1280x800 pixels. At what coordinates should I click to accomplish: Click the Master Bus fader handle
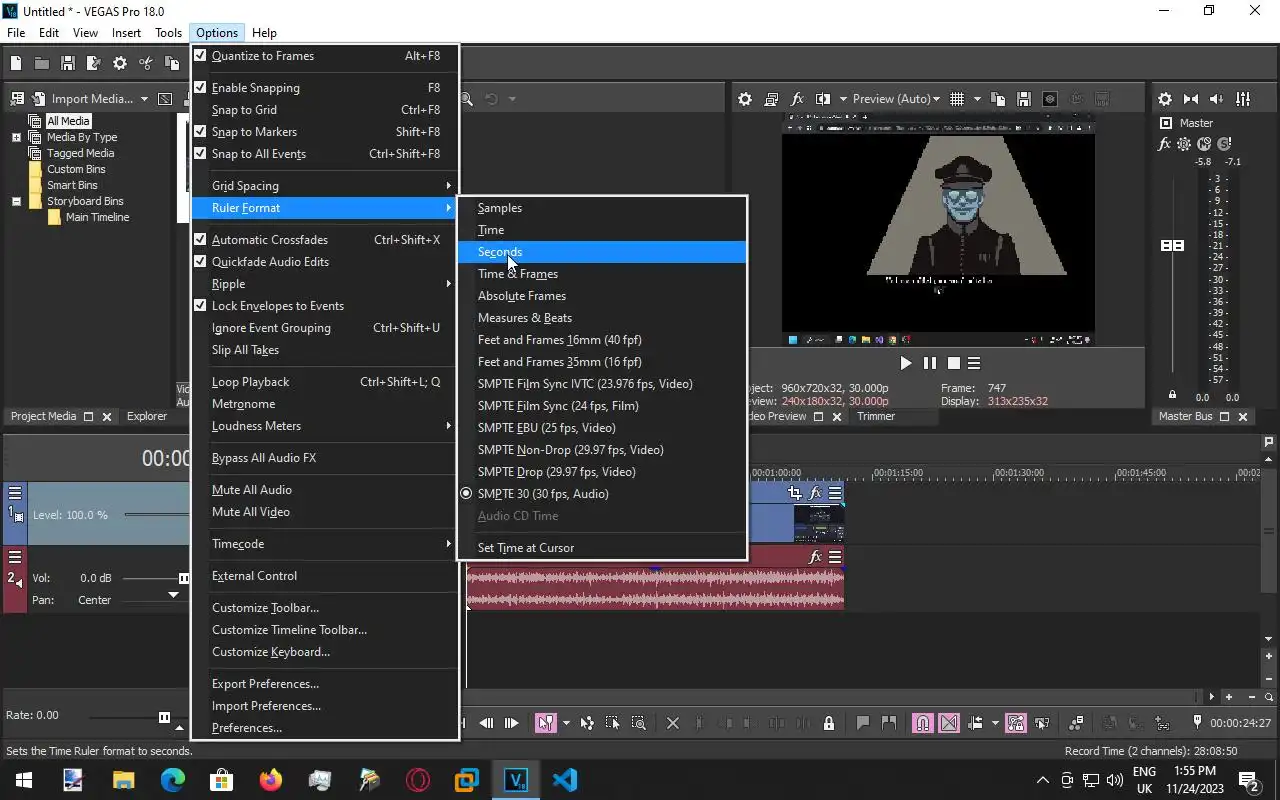point(1172,245)
